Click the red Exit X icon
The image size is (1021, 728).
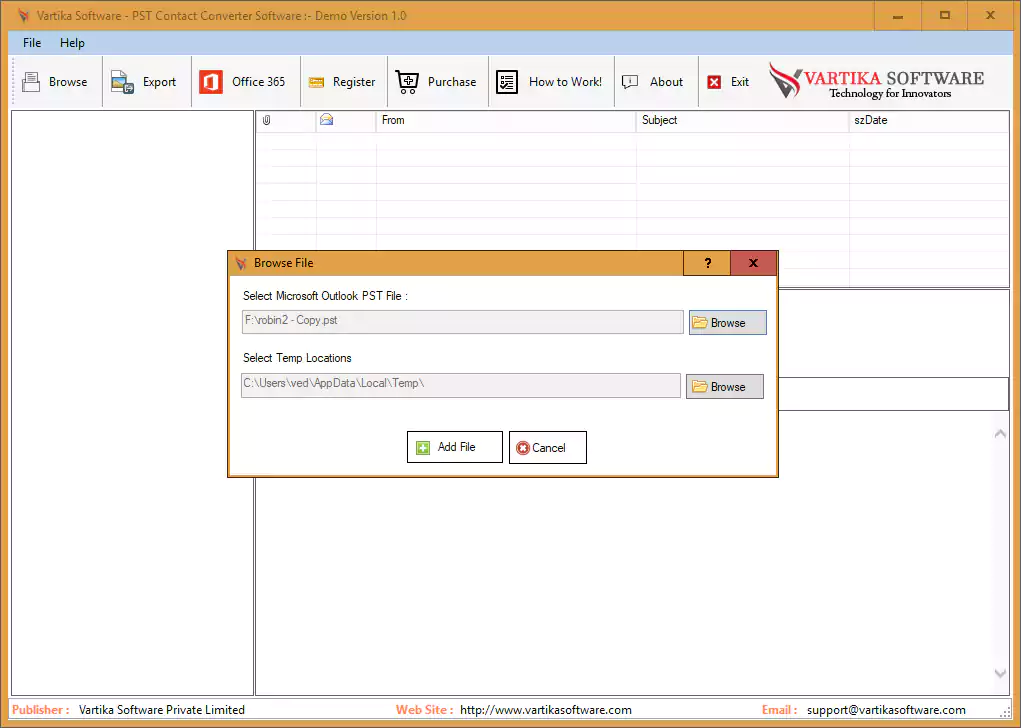tap(714, 82)
